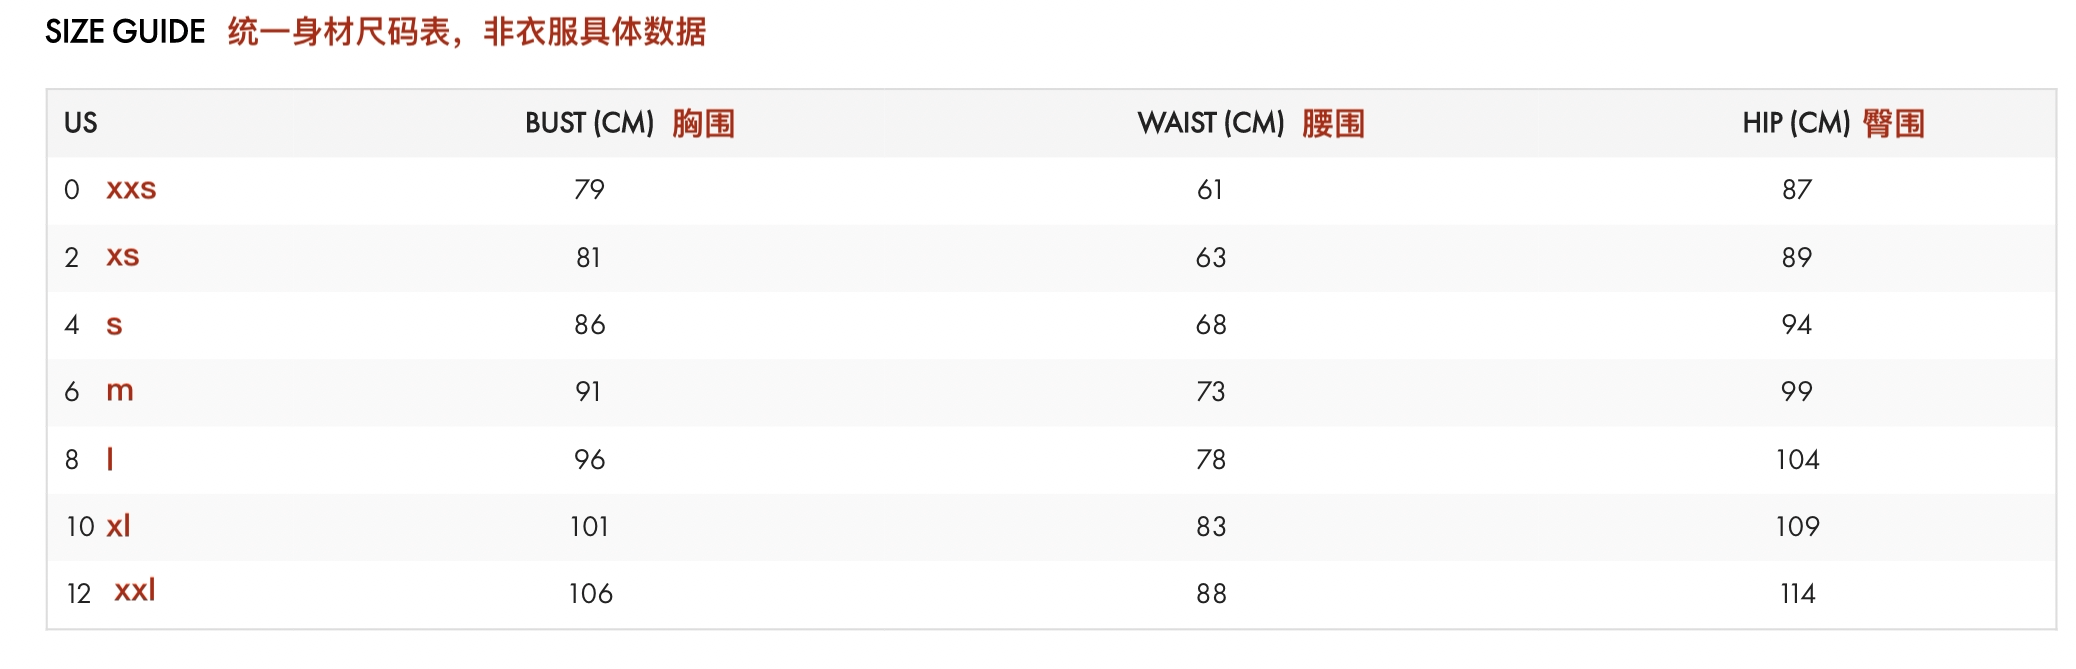Screen dimensions: 2076x669
Task: Select bust value 91
Action: [x=588, y=391]
